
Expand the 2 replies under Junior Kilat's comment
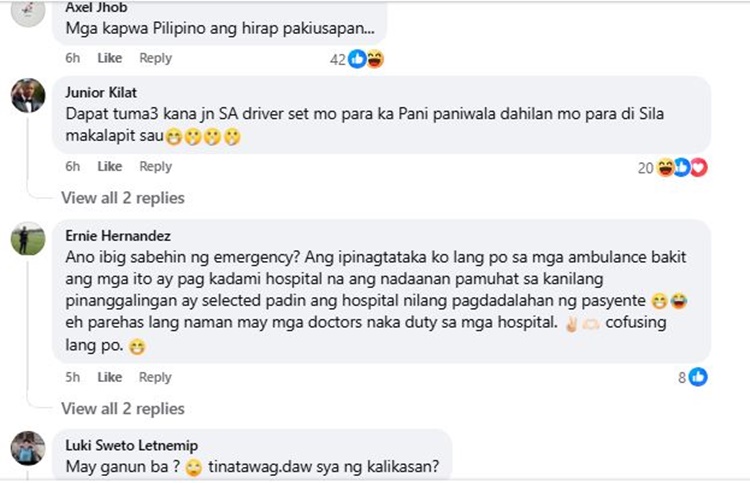(x=122, y=197)
